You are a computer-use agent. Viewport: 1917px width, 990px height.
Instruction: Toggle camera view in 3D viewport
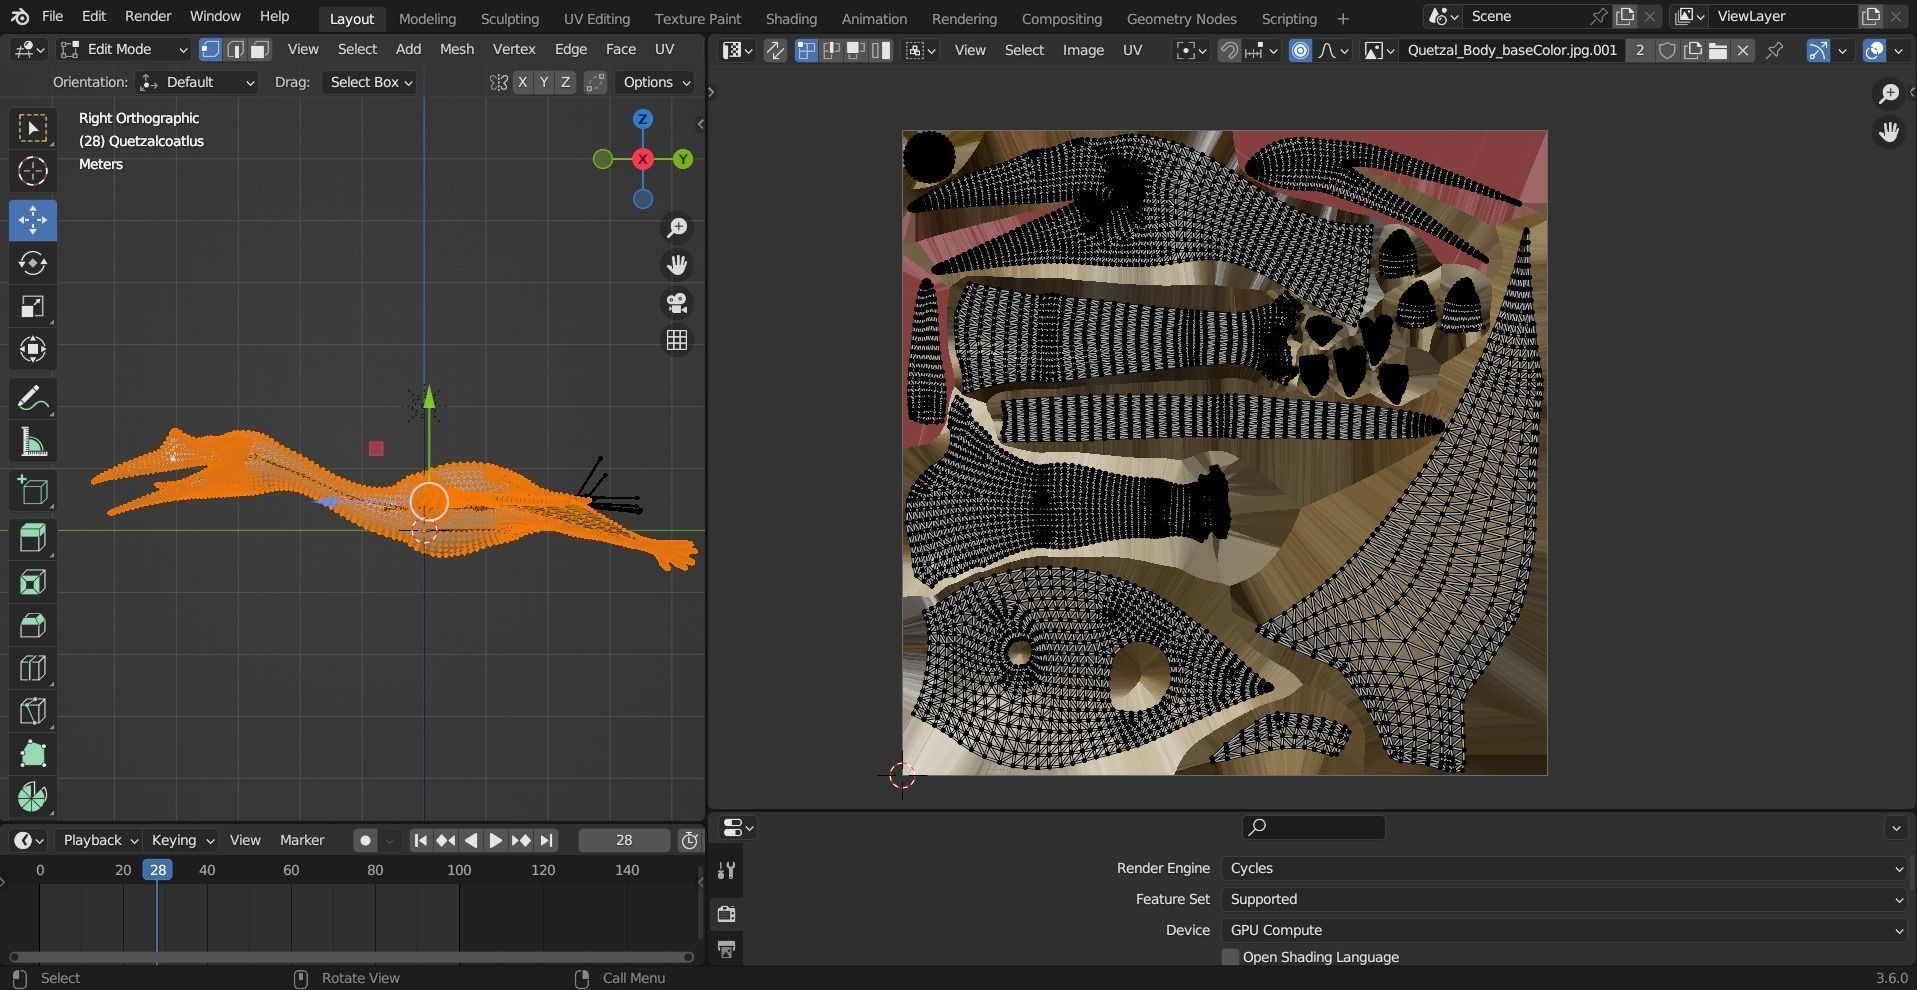click(677, 303)
